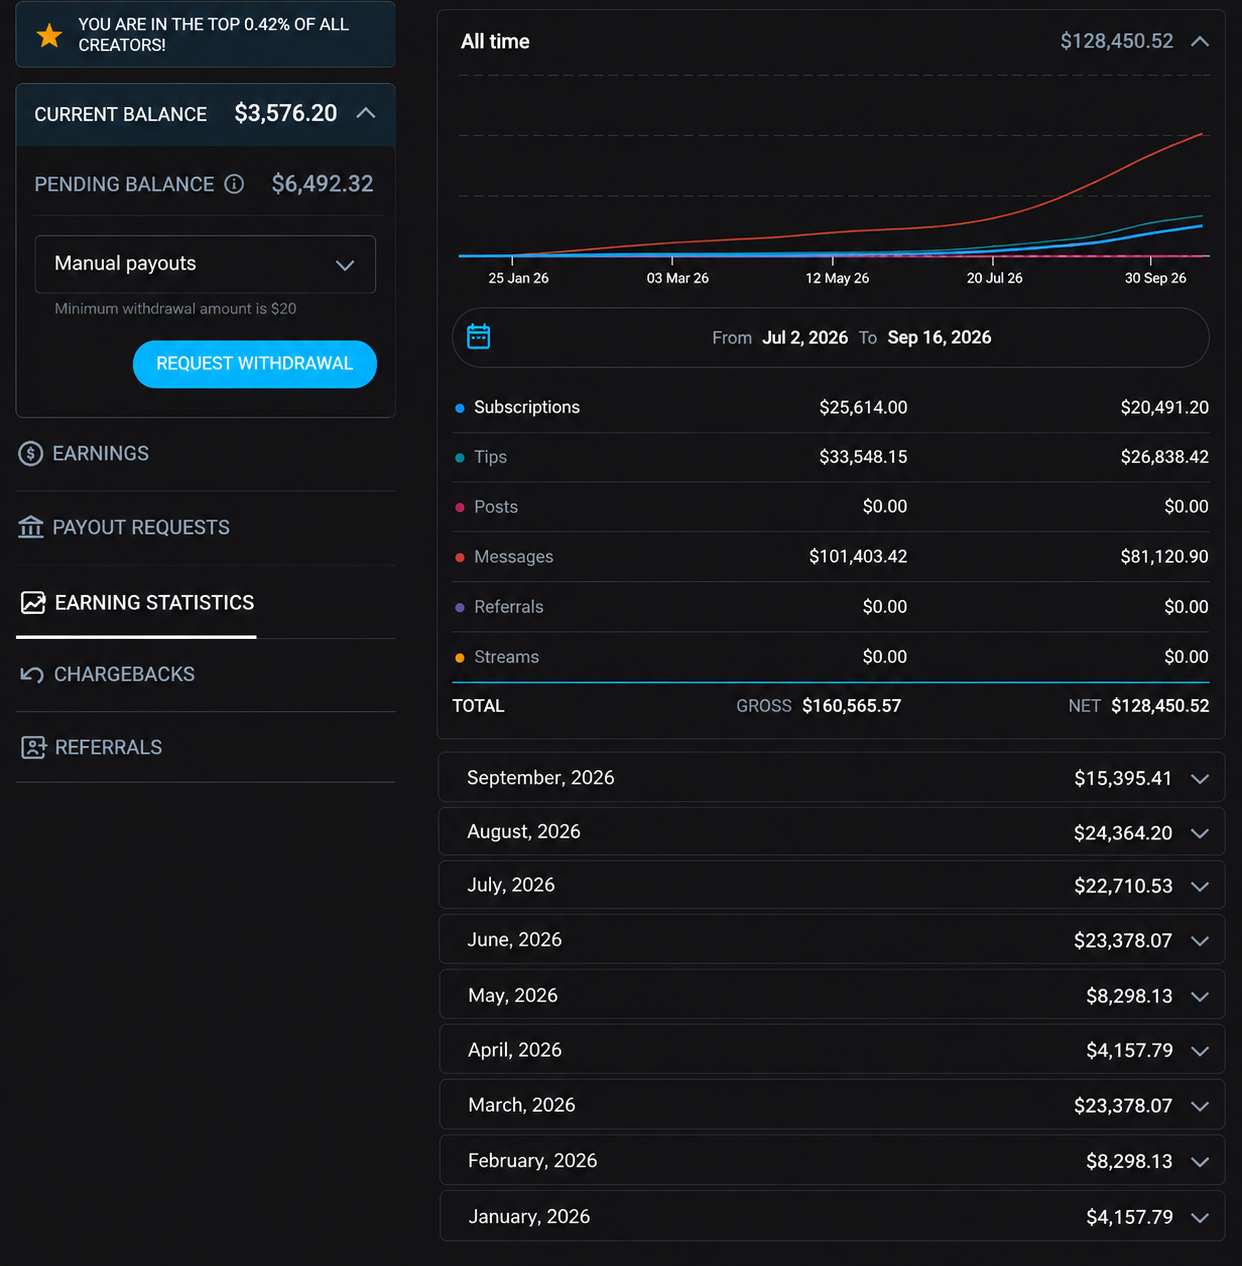Viewport: 1242px width, 1266px height.
Task: Click the chart axis label 25 Jan 26
Action: point(518,278)
